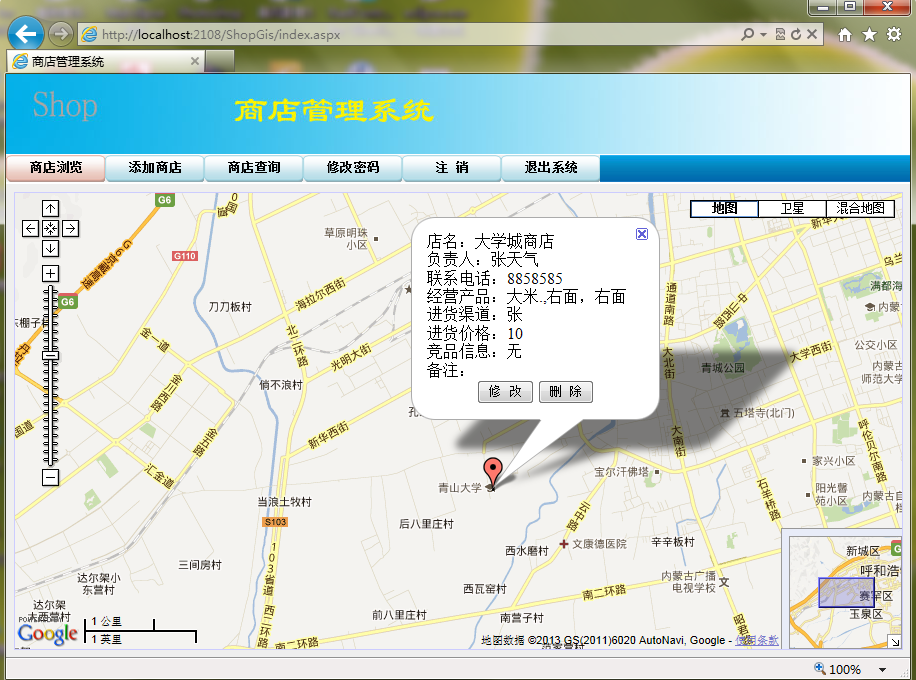Screen dimensions: 916x680
Task: Open the favorites star
Action: [869, 35]
